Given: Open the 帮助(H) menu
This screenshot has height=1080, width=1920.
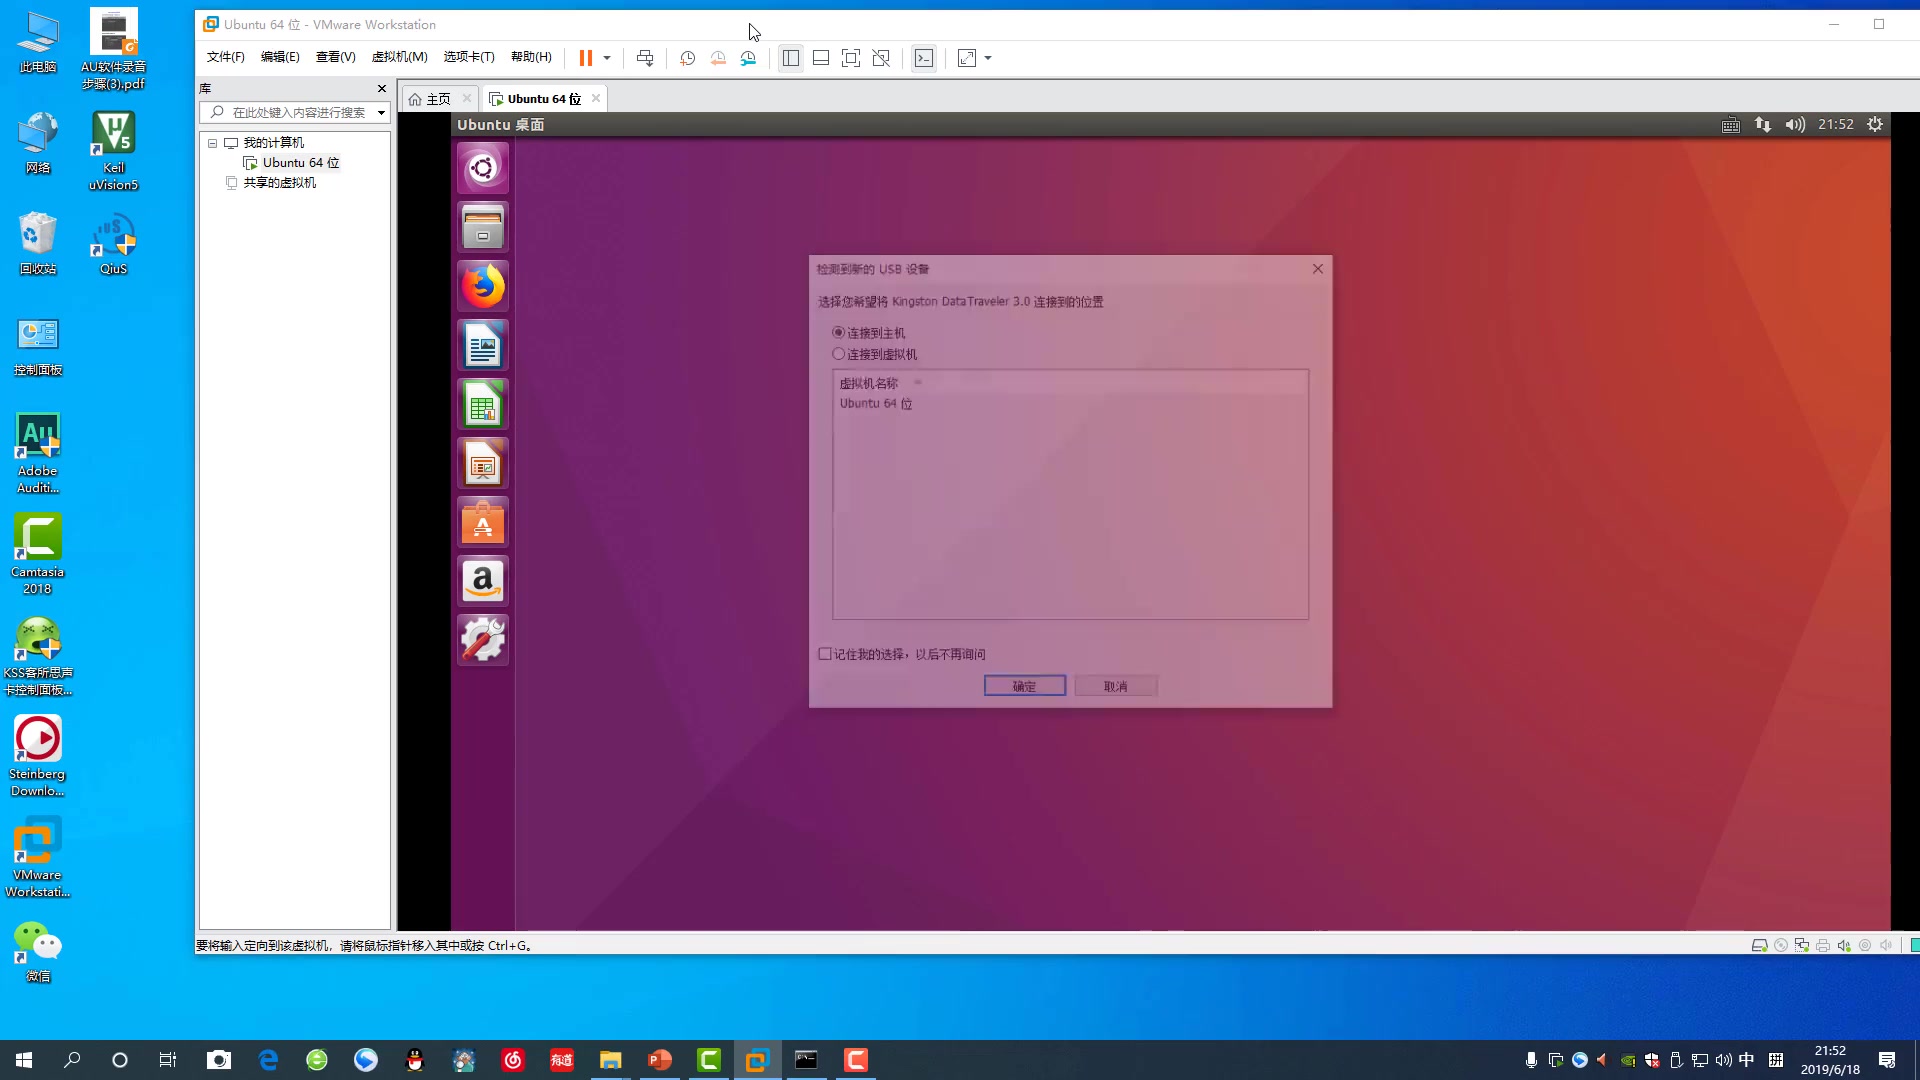Looking at the screenshot, I should pos(531,57).
